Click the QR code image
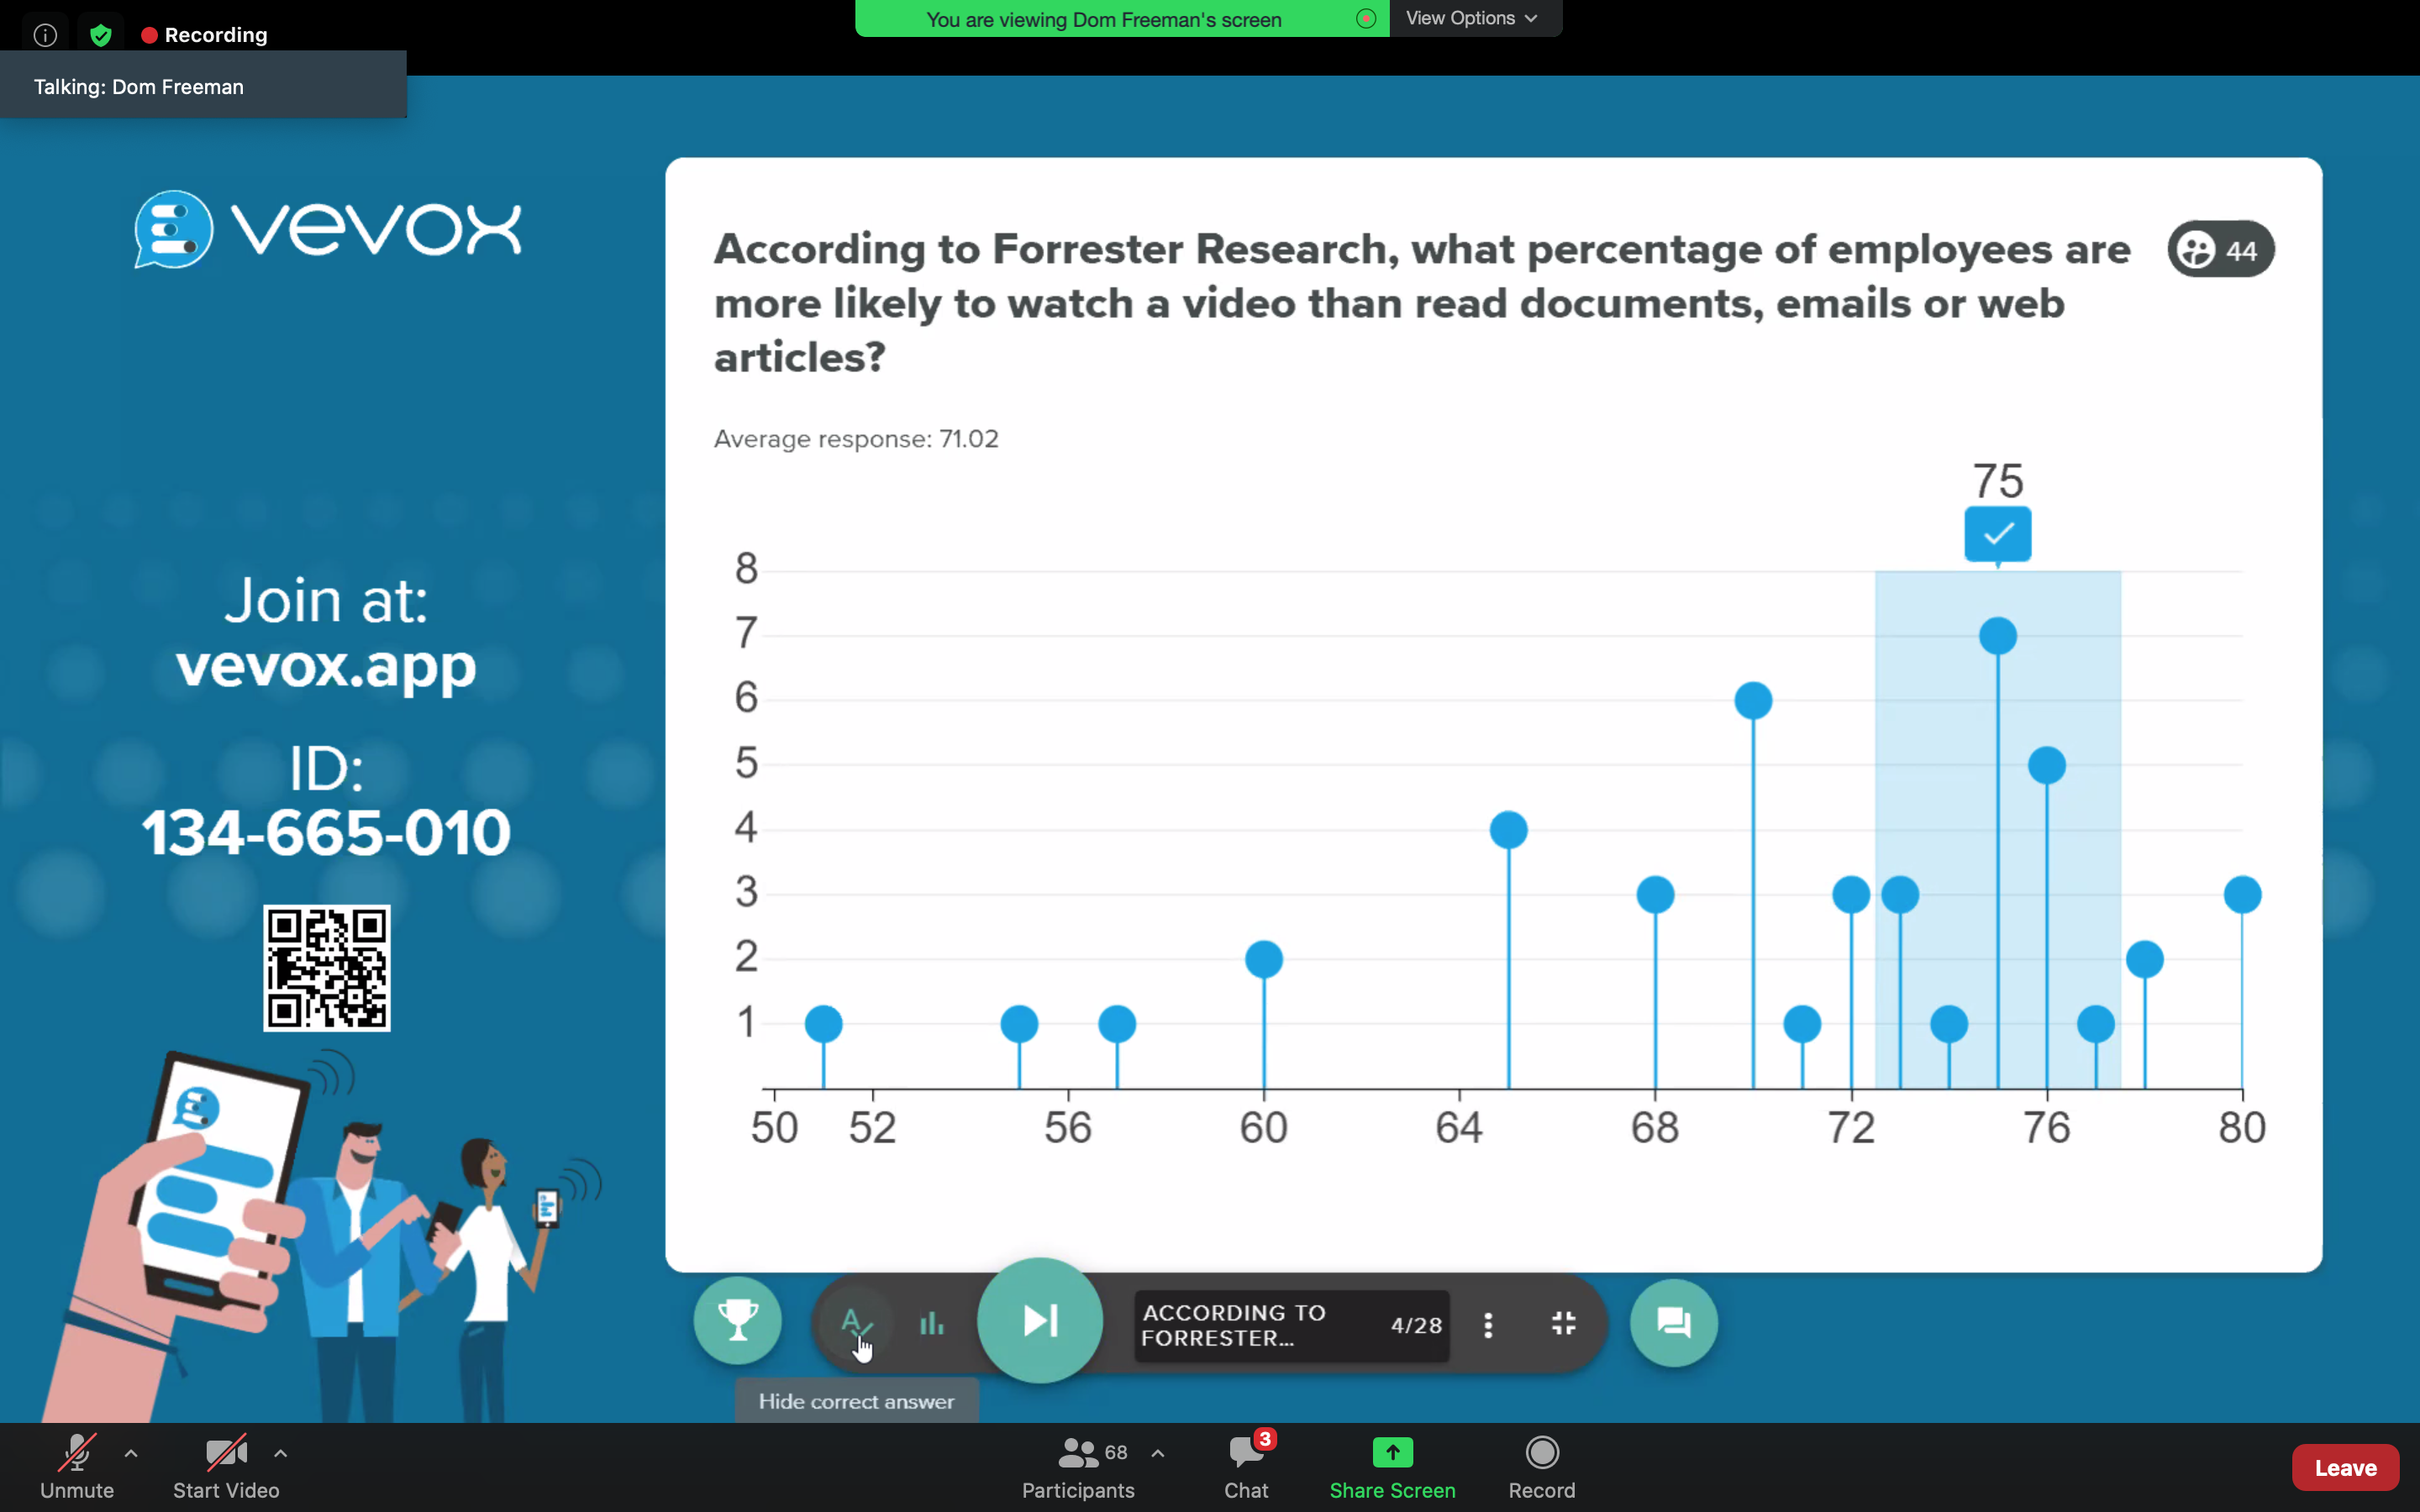The width and height of the screenshot is (2420, 1512). [x=326, y=967]
